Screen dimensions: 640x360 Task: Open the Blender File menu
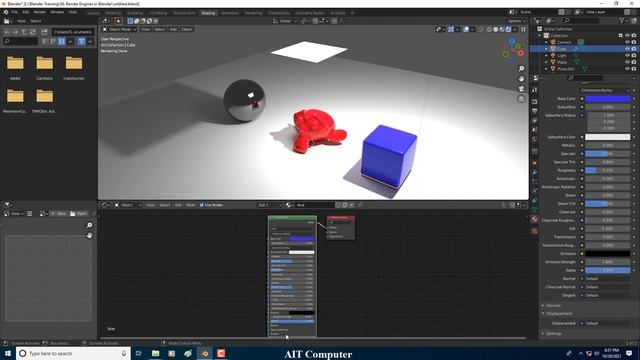15,12
